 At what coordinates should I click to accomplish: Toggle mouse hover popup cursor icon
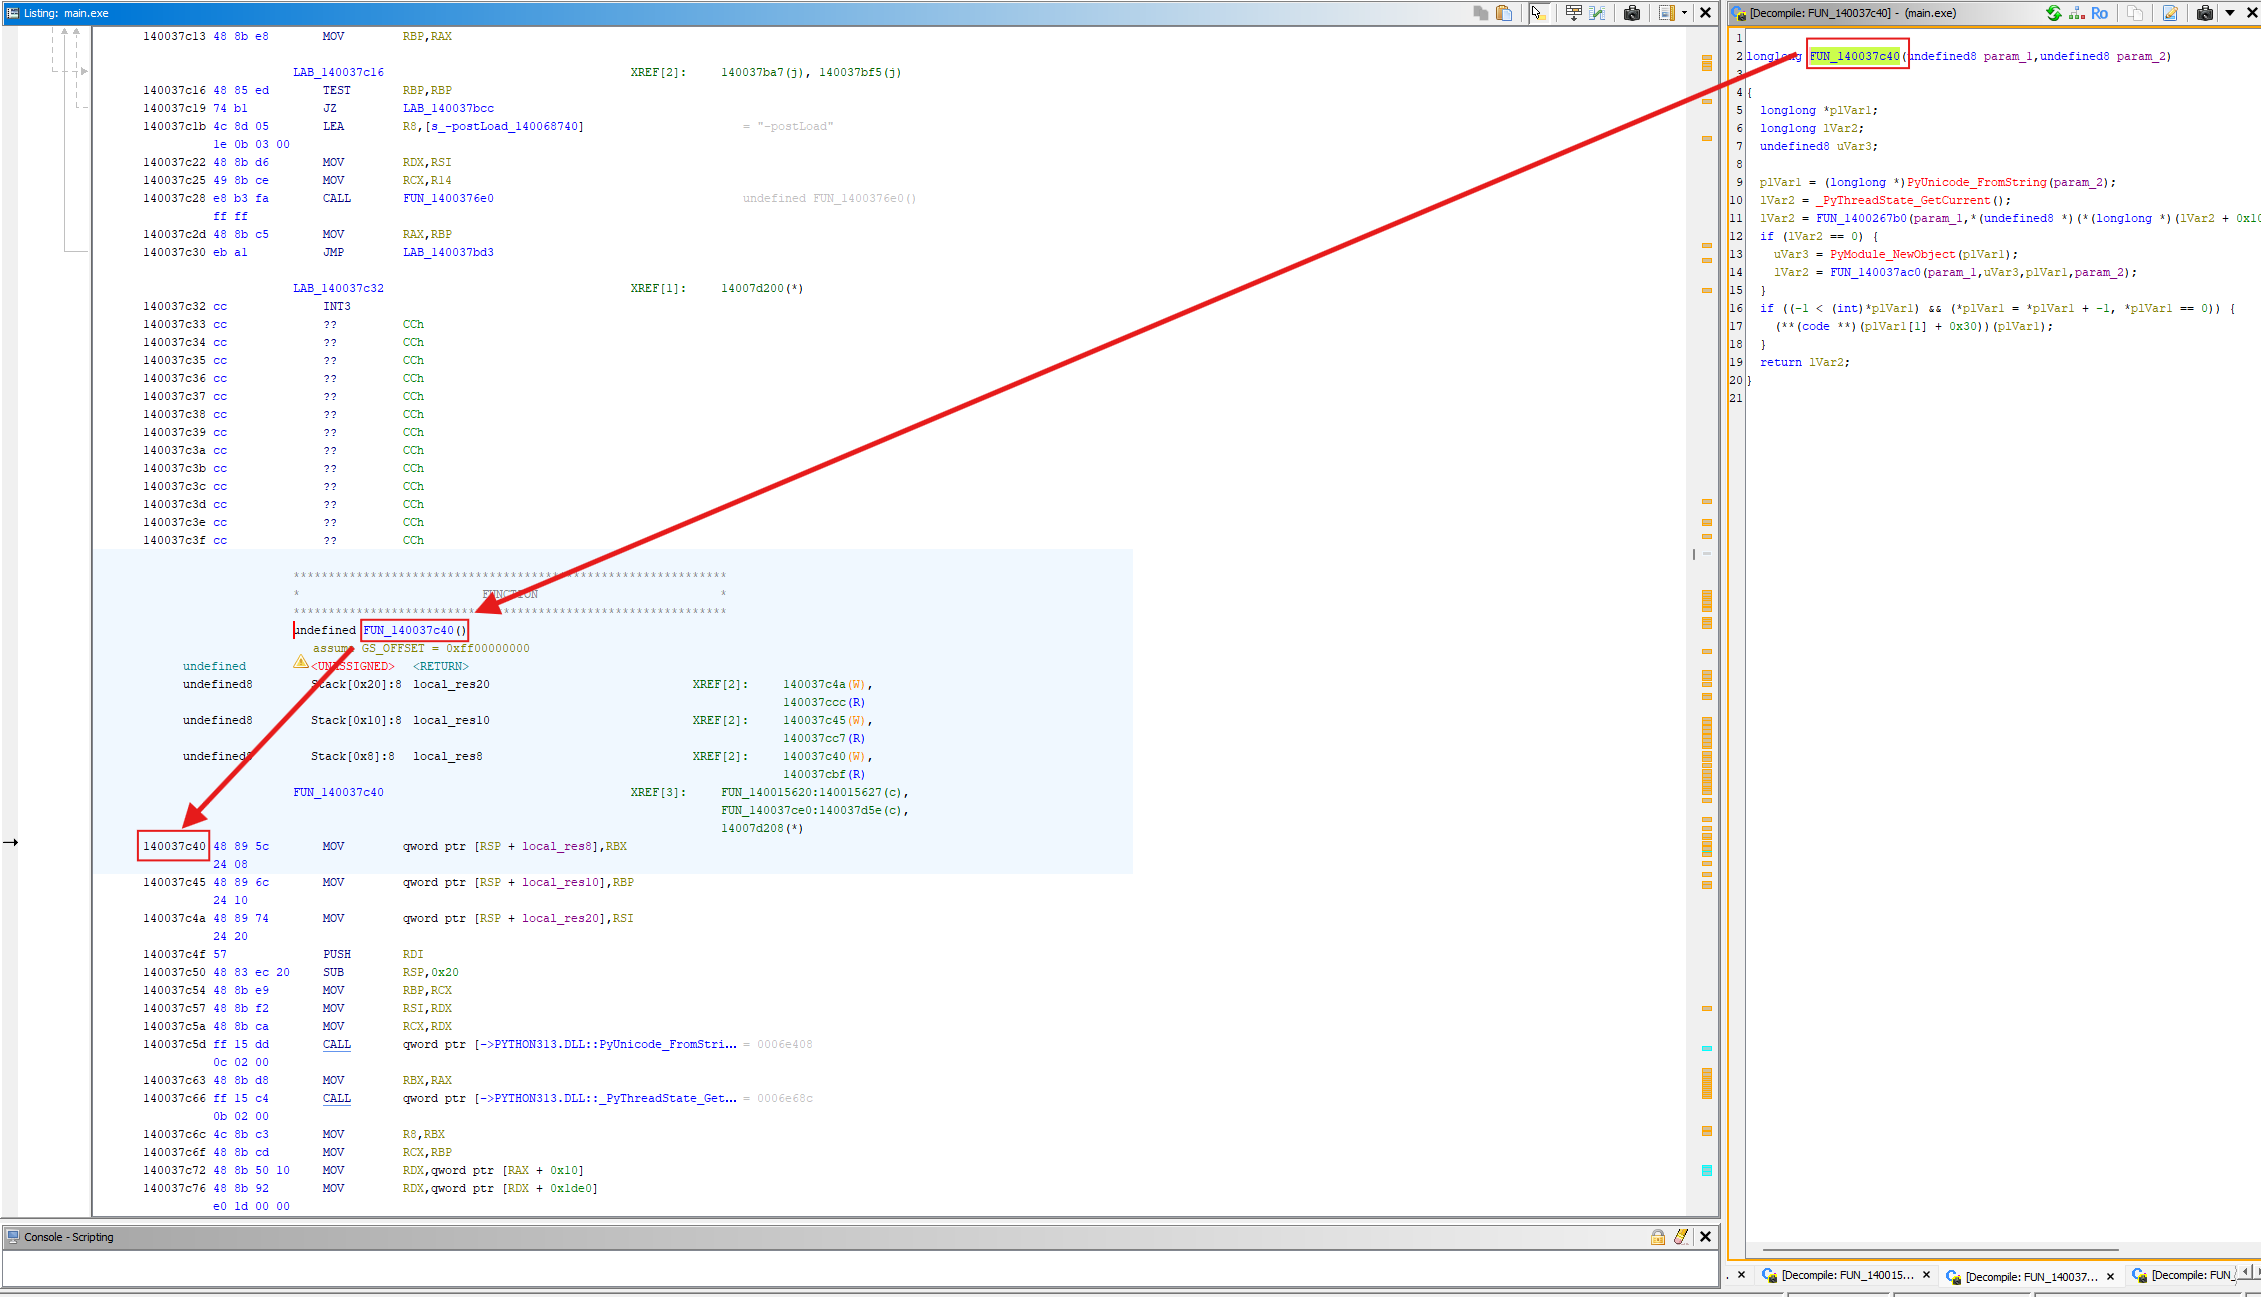(1537, 13)
